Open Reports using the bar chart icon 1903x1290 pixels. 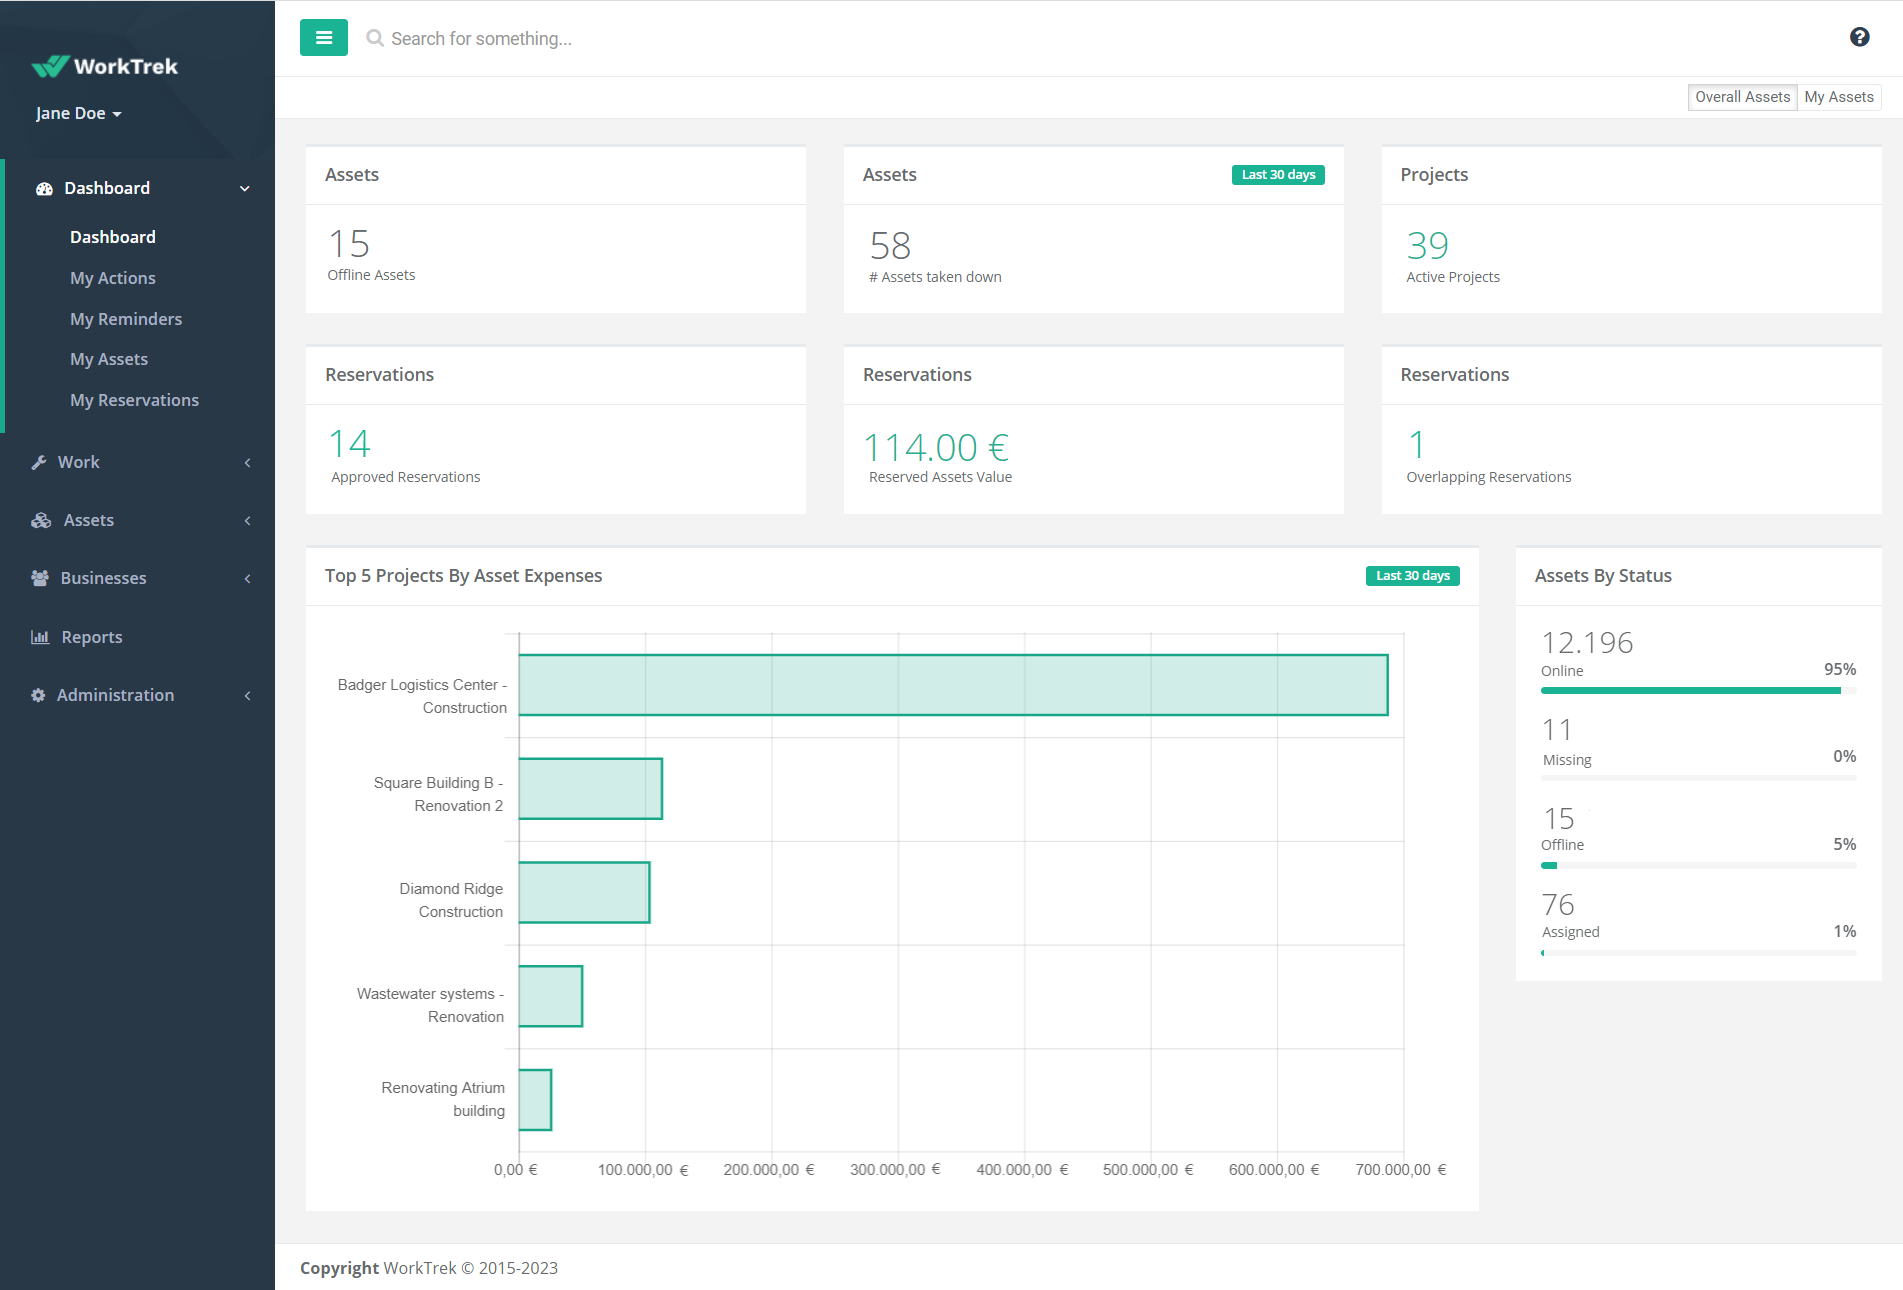click(x=41, y=636)
